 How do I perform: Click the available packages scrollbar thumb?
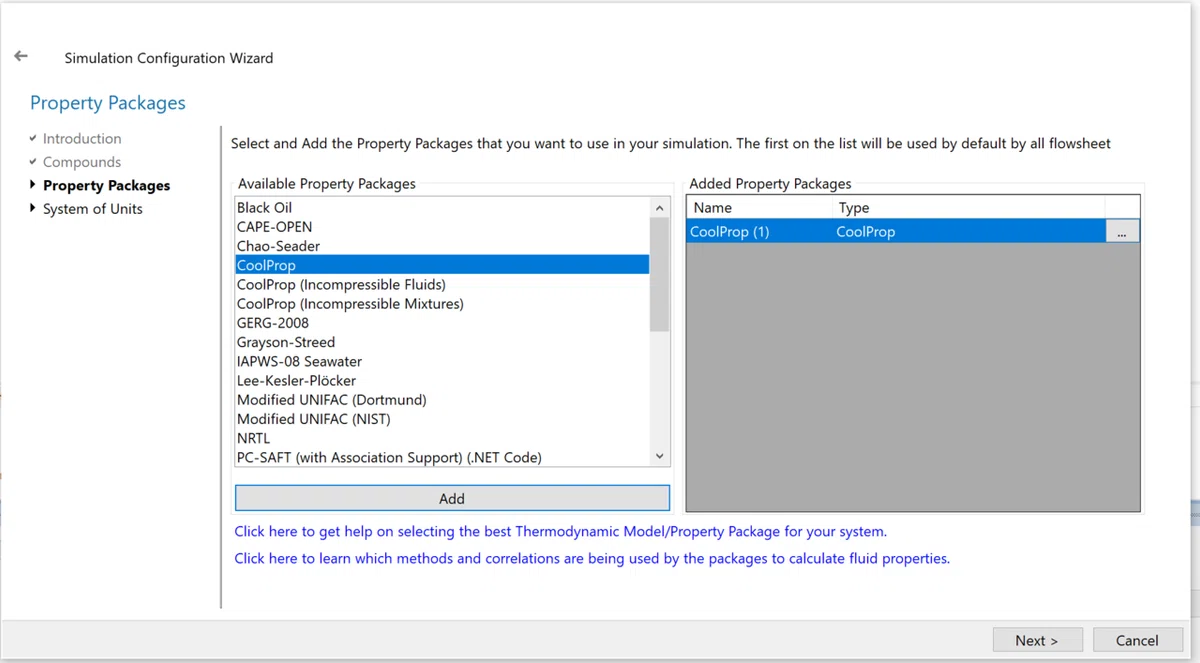point(659,274)
